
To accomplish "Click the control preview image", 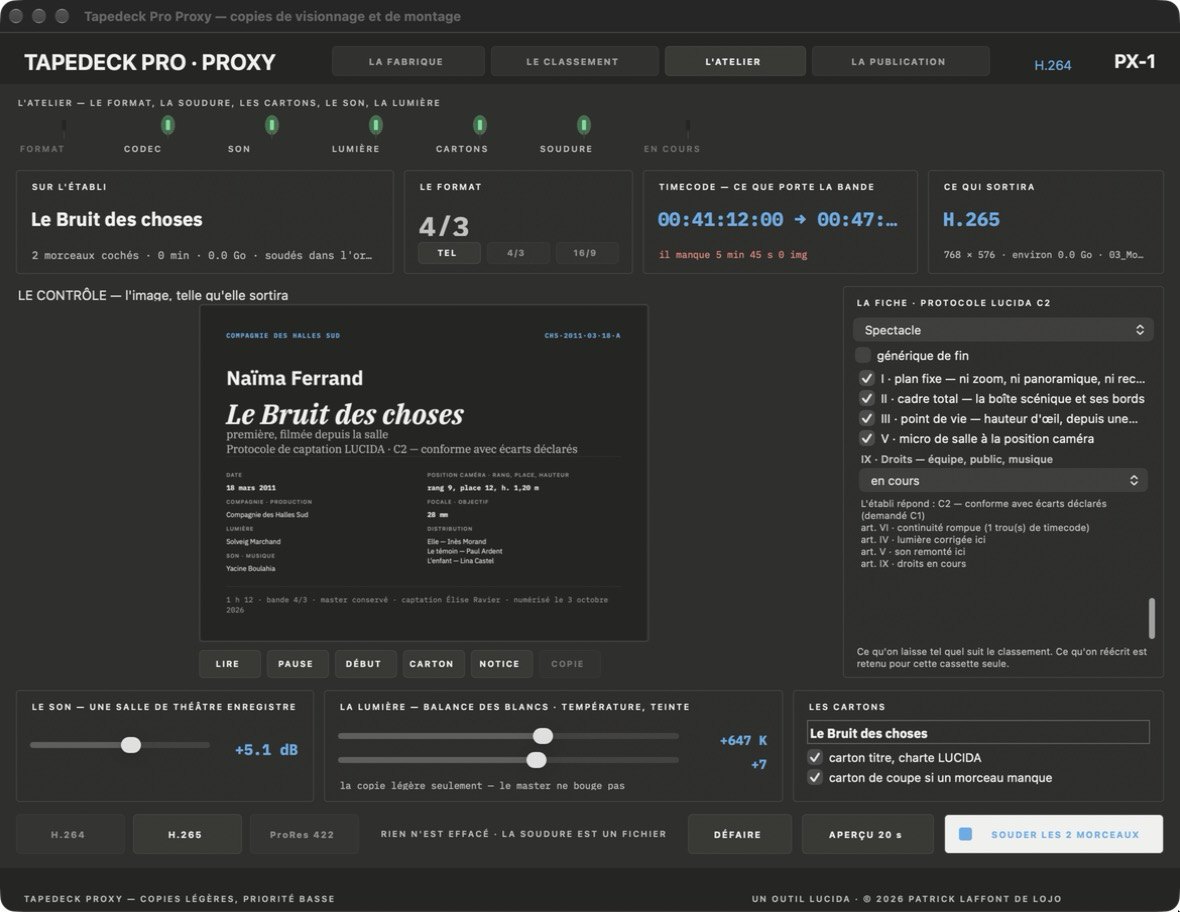I will coord(424,473).
